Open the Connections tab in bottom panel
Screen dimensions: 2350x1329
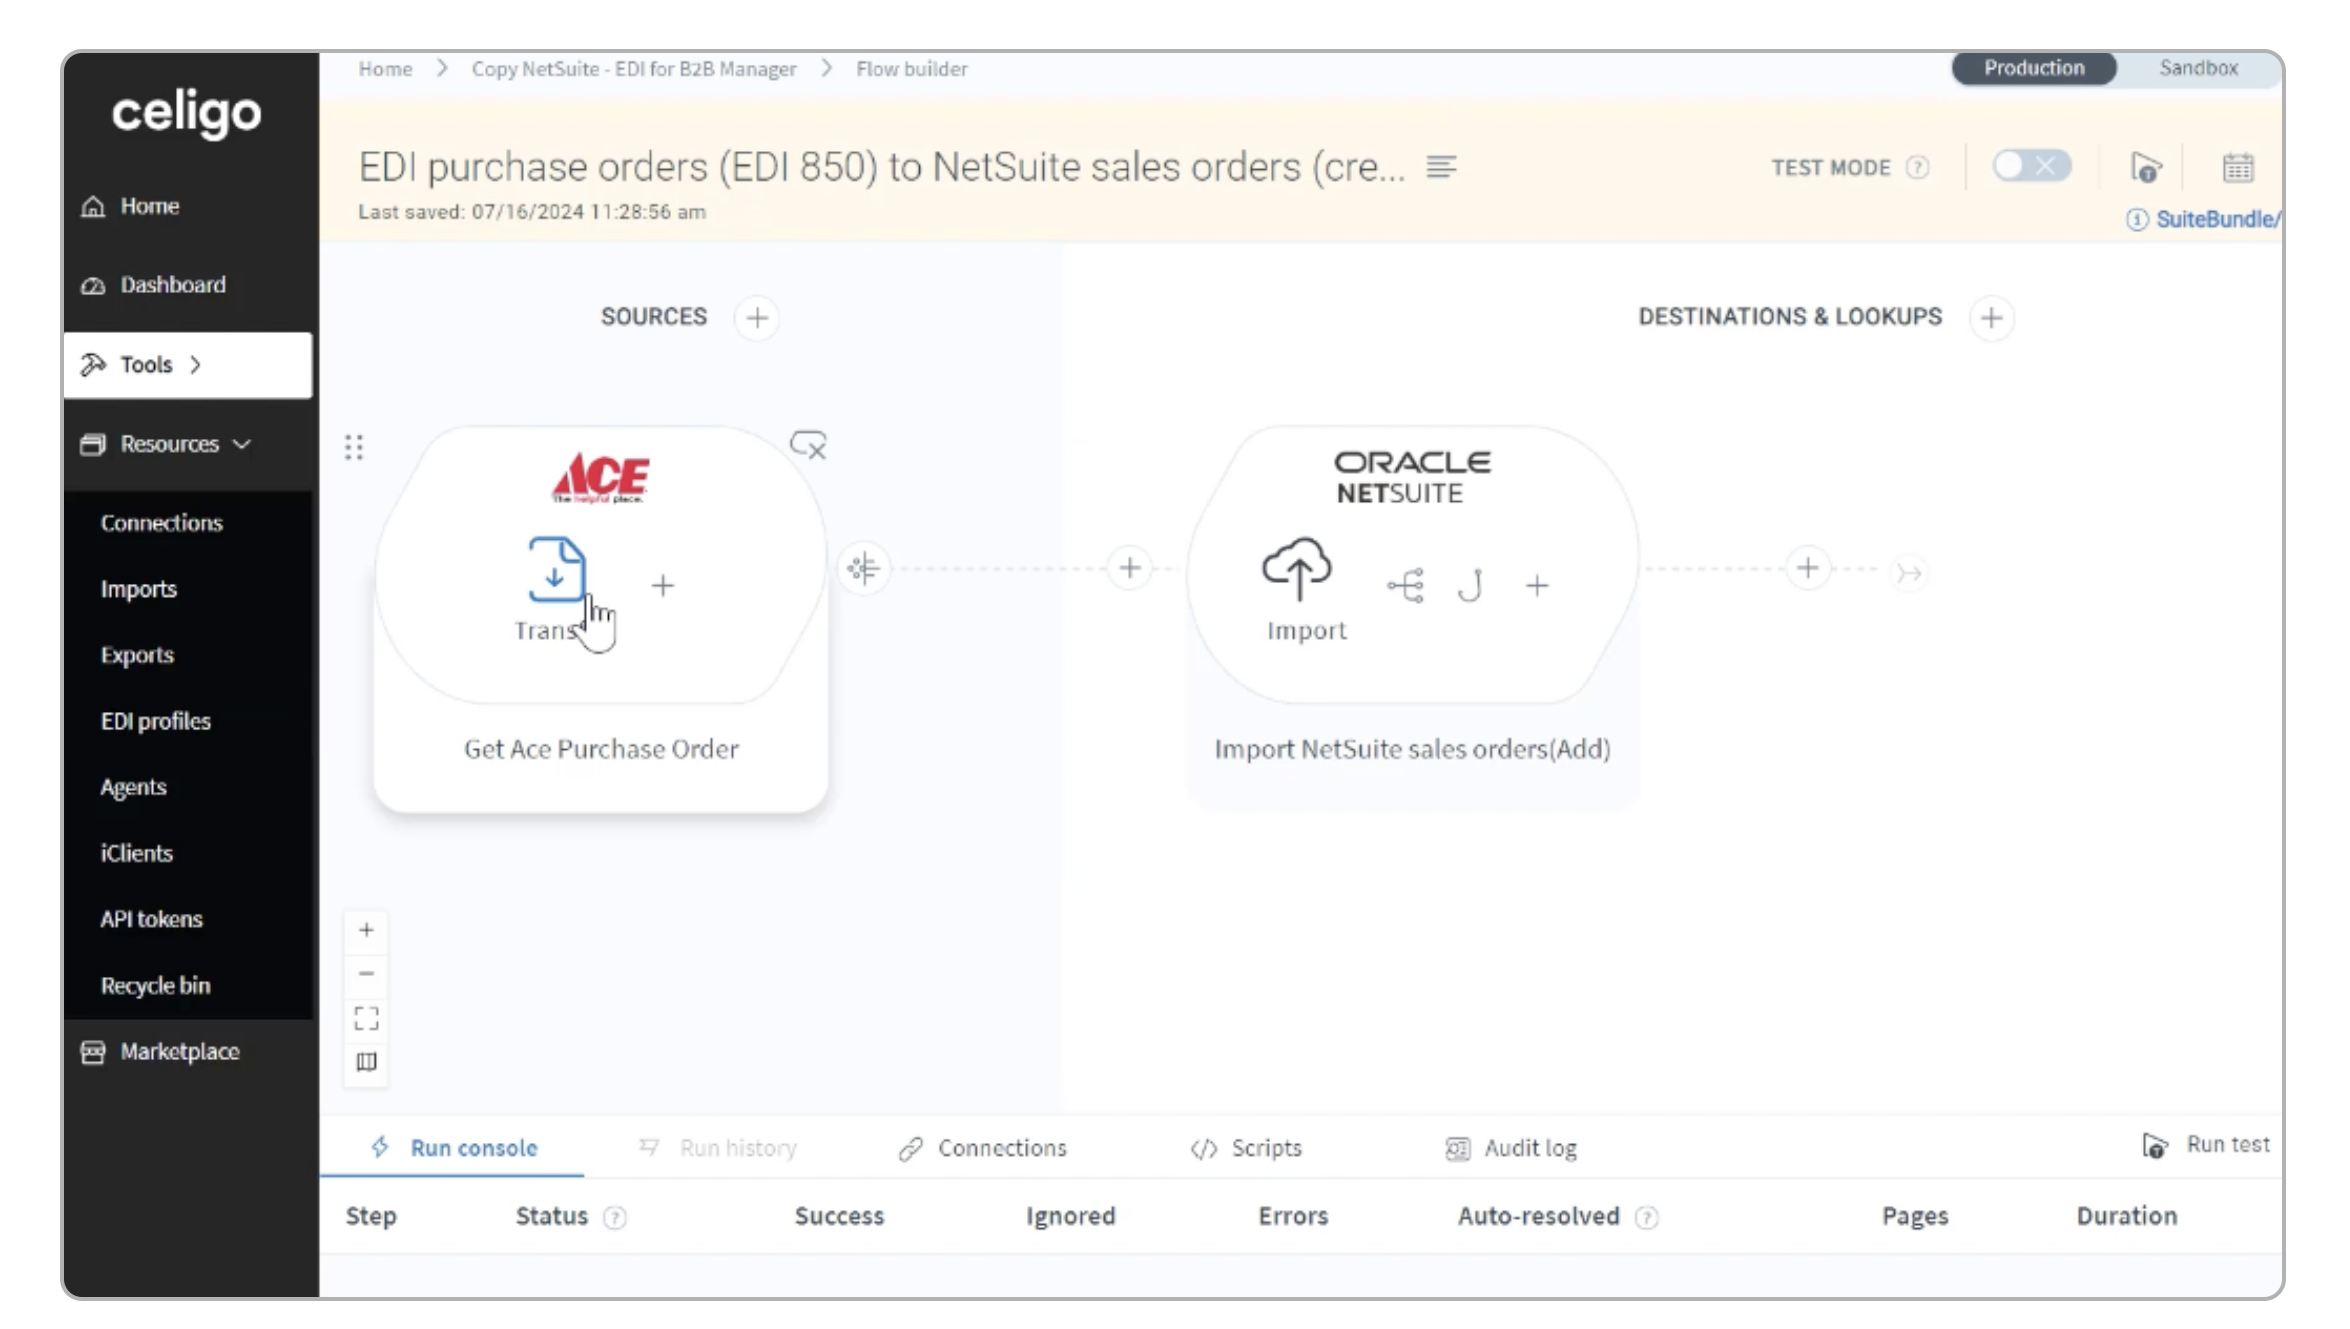point(983,1148)
